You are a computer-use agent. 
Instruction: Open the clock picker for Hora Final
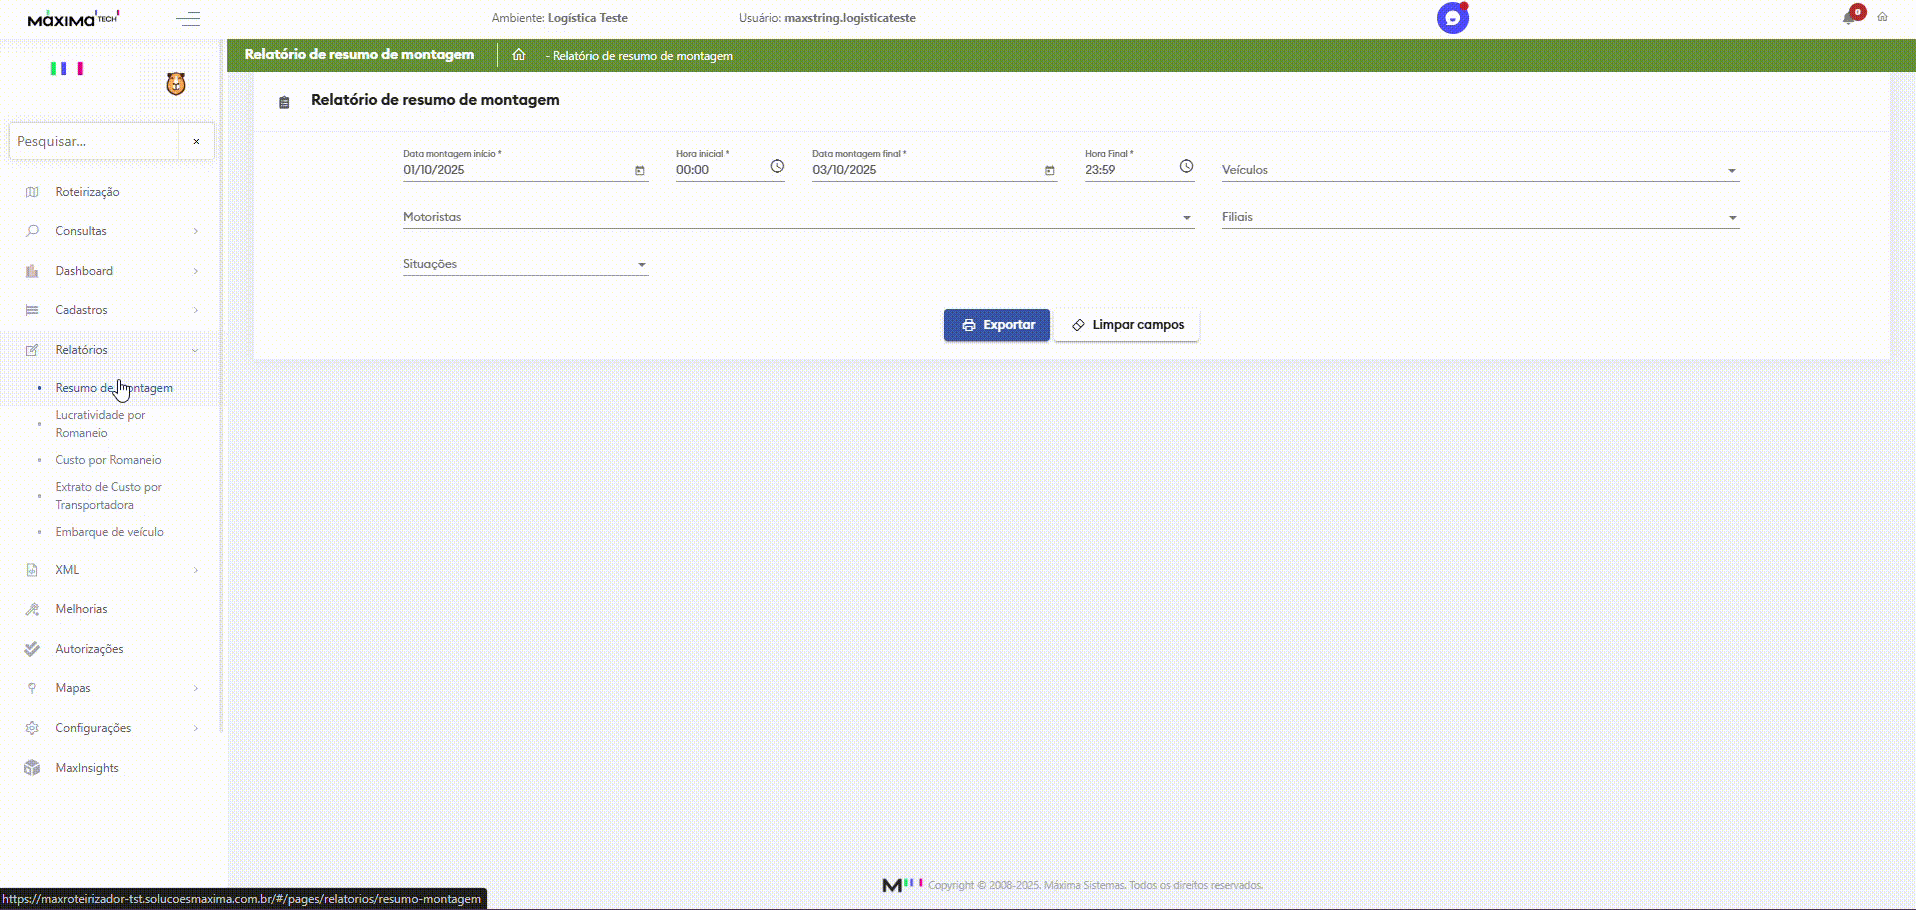(1186, 167)
